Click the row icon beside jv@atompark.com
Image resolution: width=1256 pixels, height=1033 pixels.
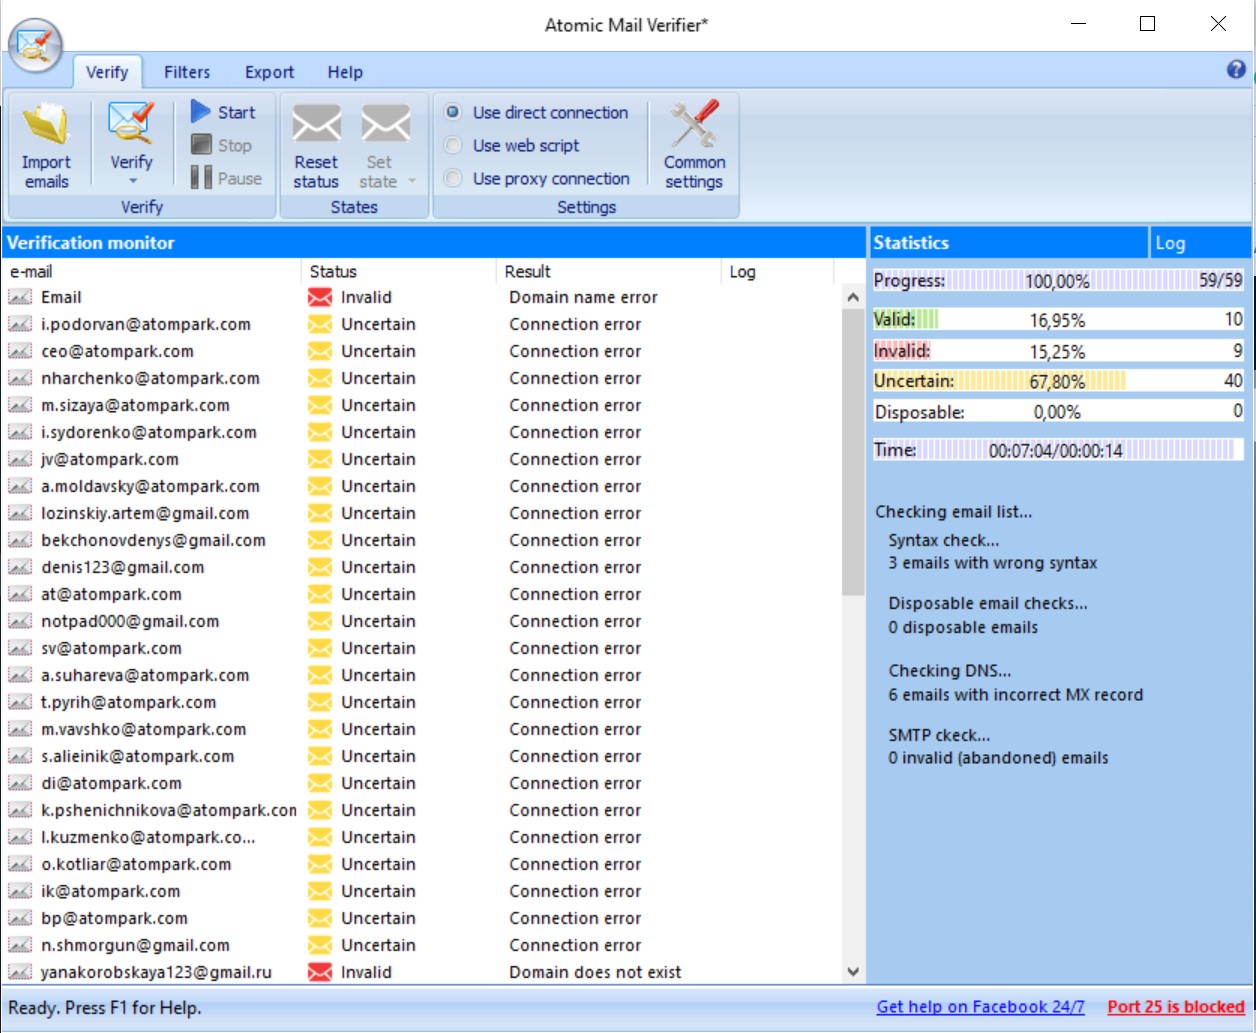(20, 459)
